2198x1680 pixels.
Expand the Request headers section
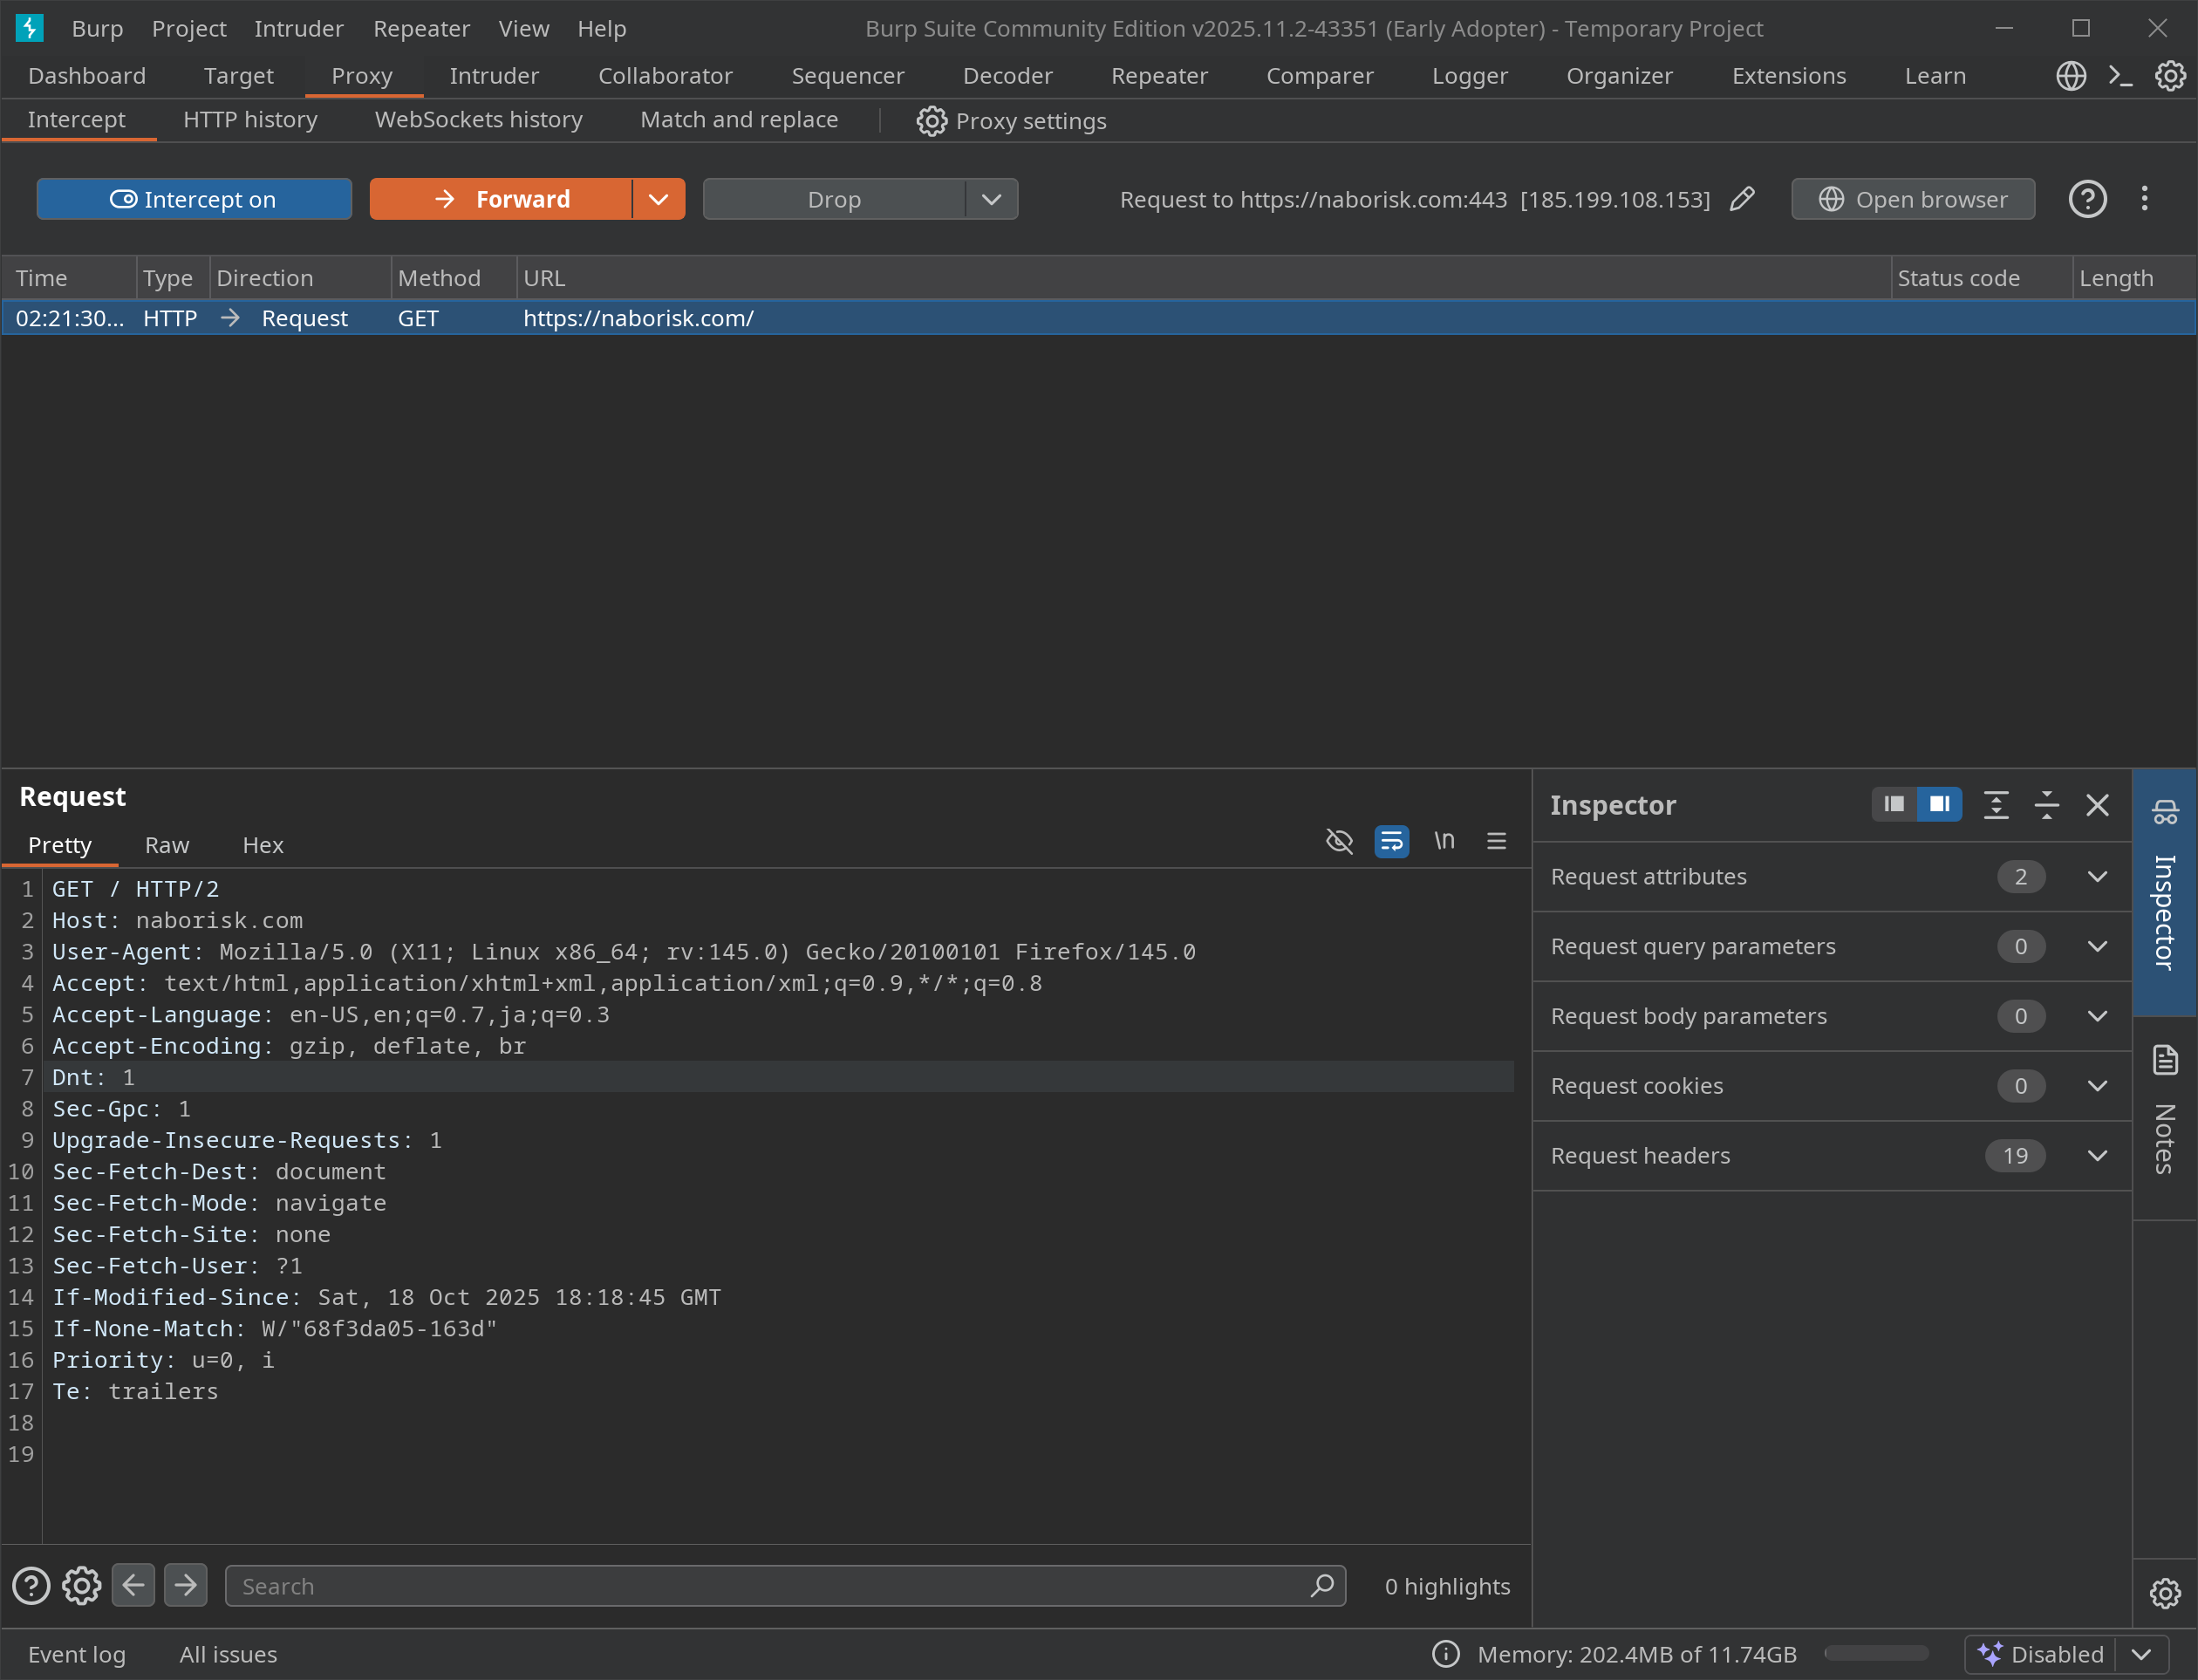2097,1156
